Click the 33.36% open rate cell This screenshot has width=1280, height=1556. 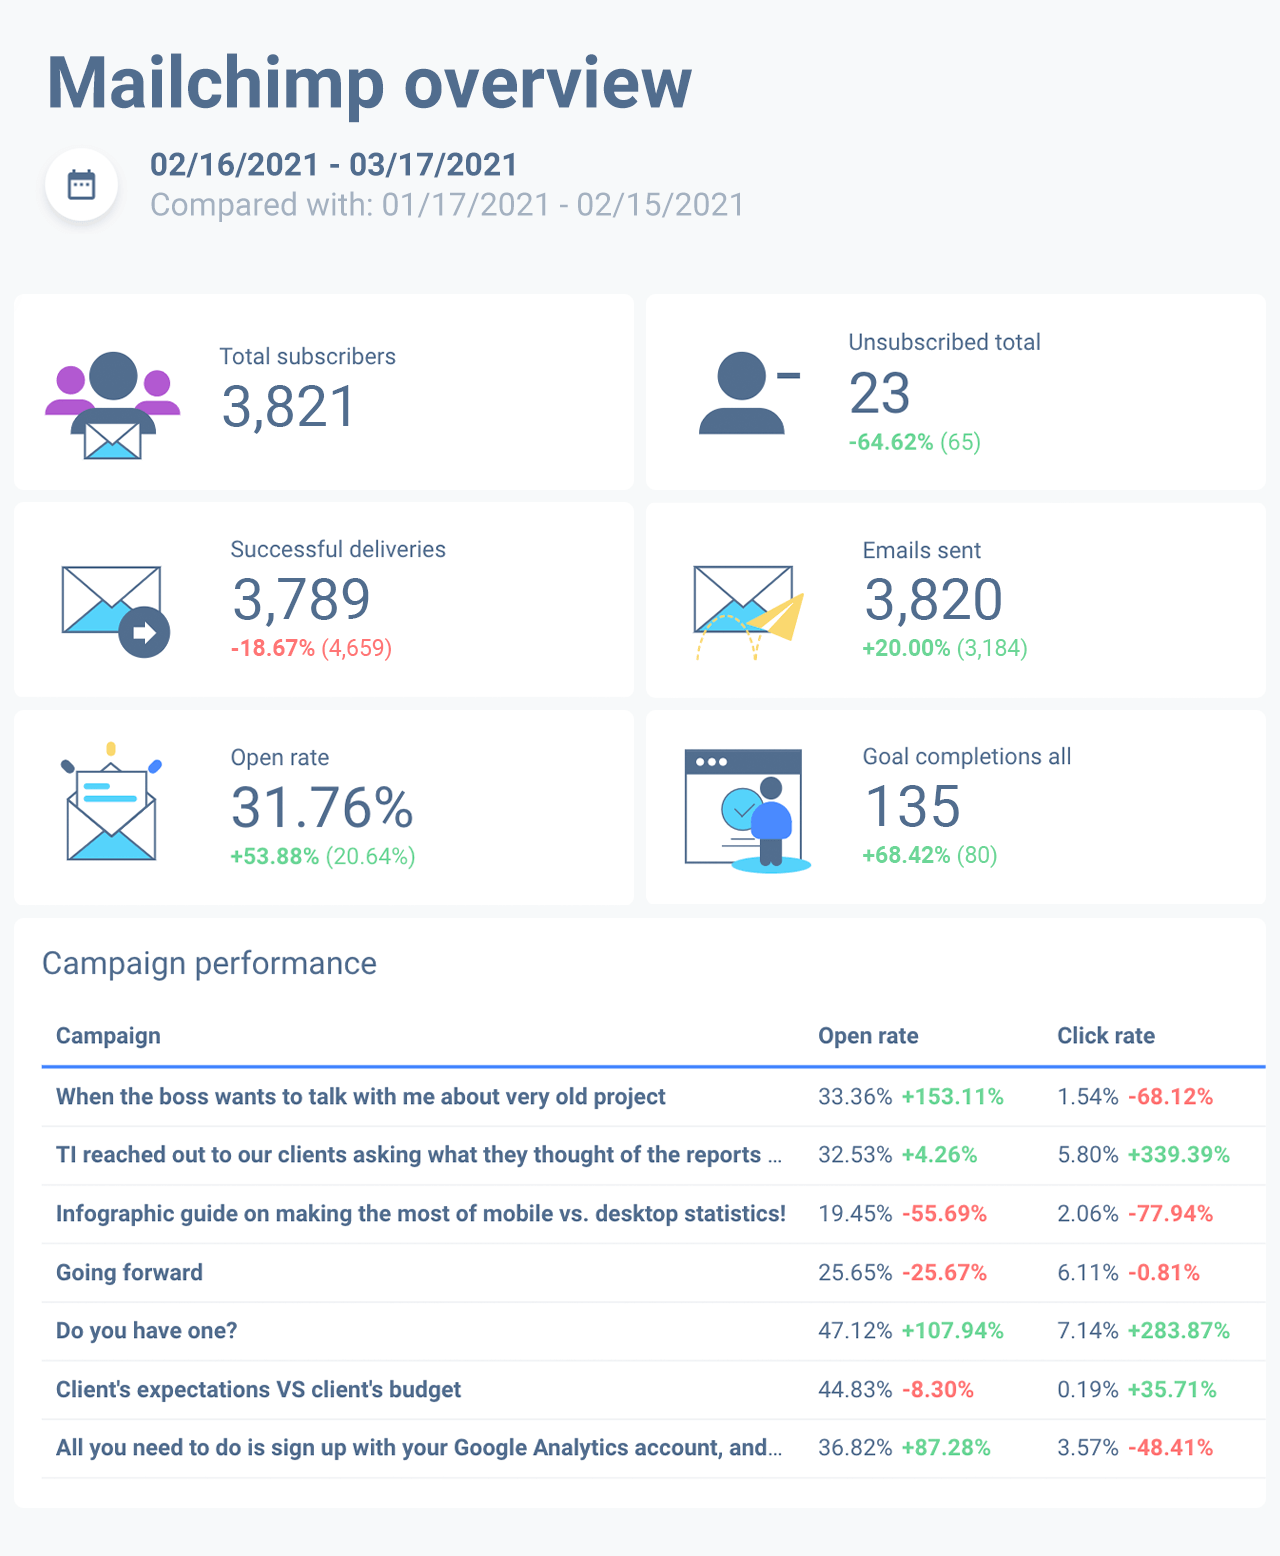point(855,1097)
